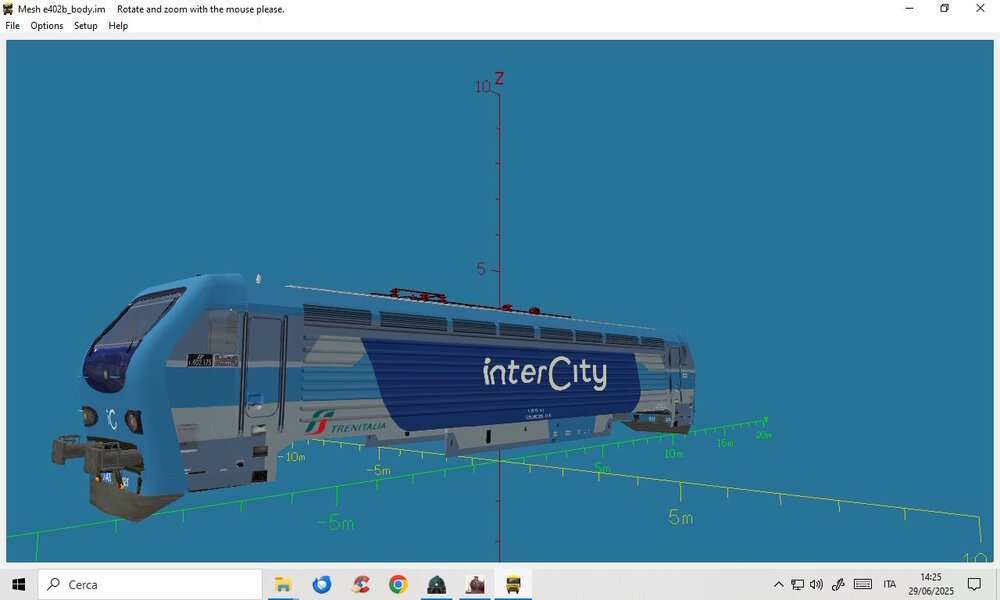Switch to the steam locomotive taskbar app
Viewport: 1000px width, 600px height.
475,584
